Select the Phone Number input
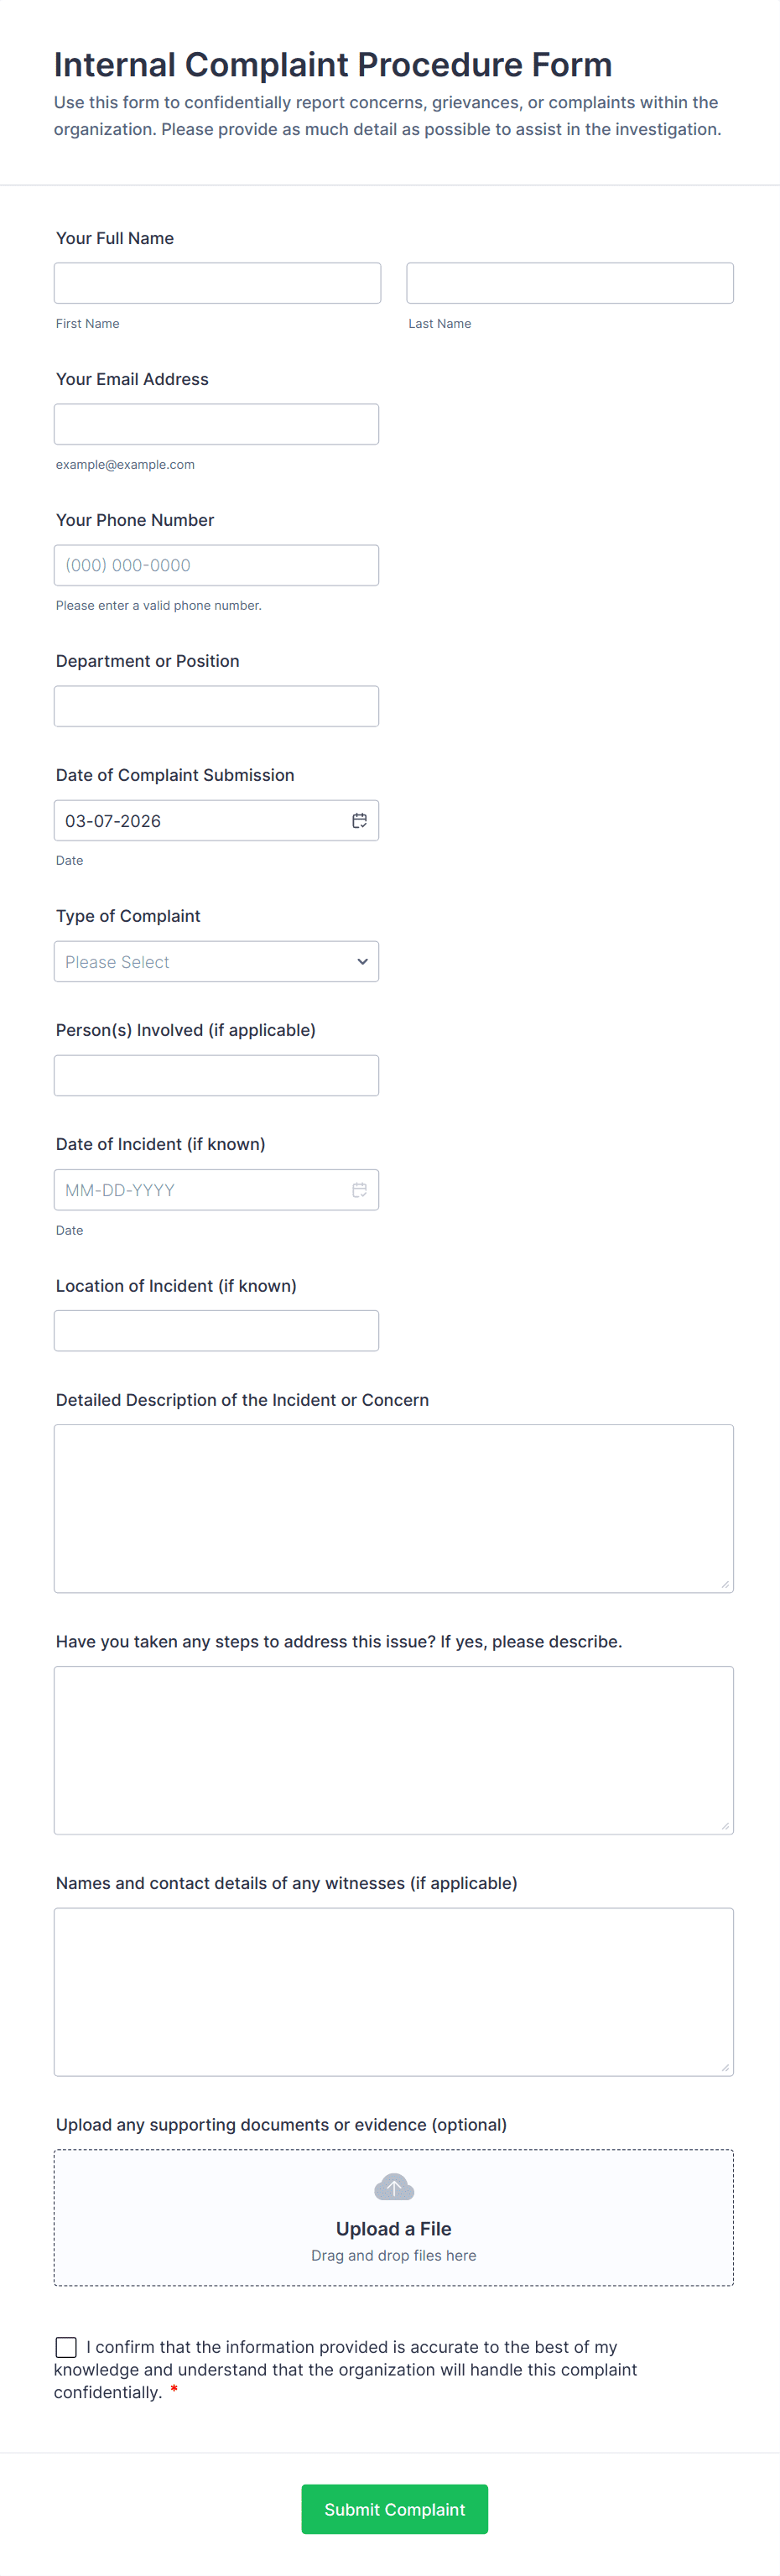This screenshot has width=780, height=2576. click(x=216, y=565)
